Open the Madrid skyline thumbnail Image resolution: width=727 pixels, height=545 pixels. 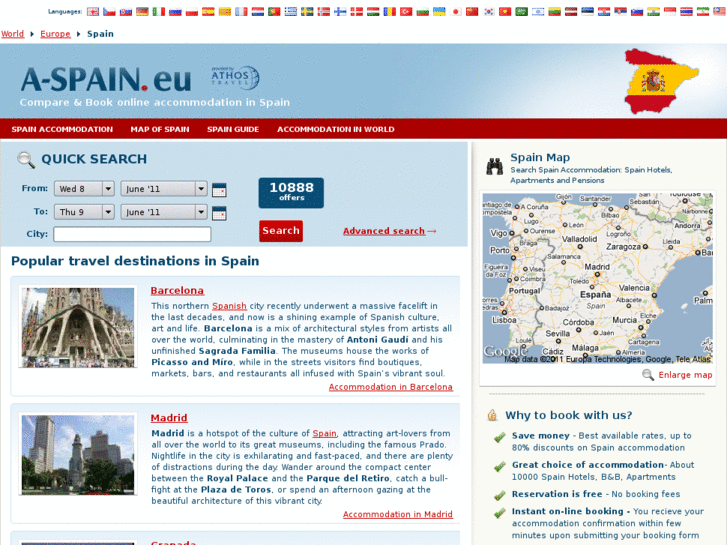(78, 455)
